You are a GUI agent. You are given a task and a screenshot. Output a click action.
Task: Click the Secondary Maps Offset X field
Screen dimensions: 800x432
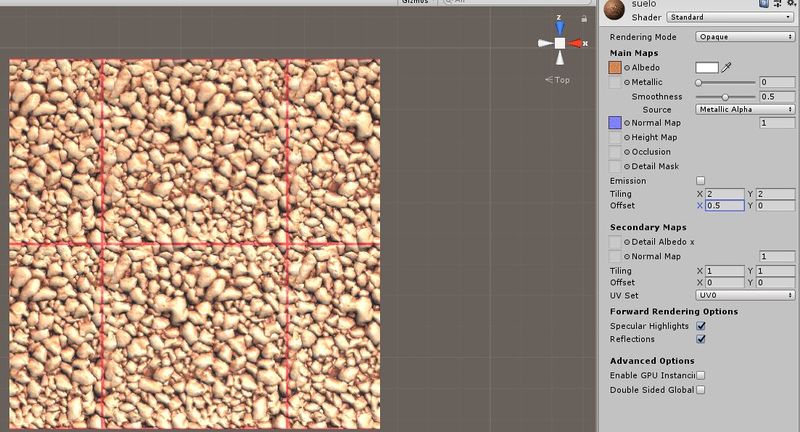coord(724,283)
